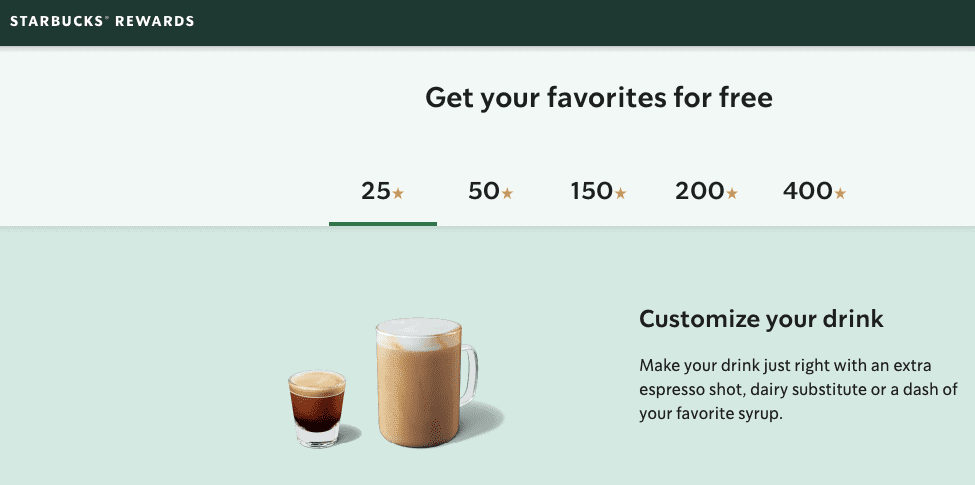Click the large latte mug image
Viewport: 975px width, 485px height.
pos(418,390)
